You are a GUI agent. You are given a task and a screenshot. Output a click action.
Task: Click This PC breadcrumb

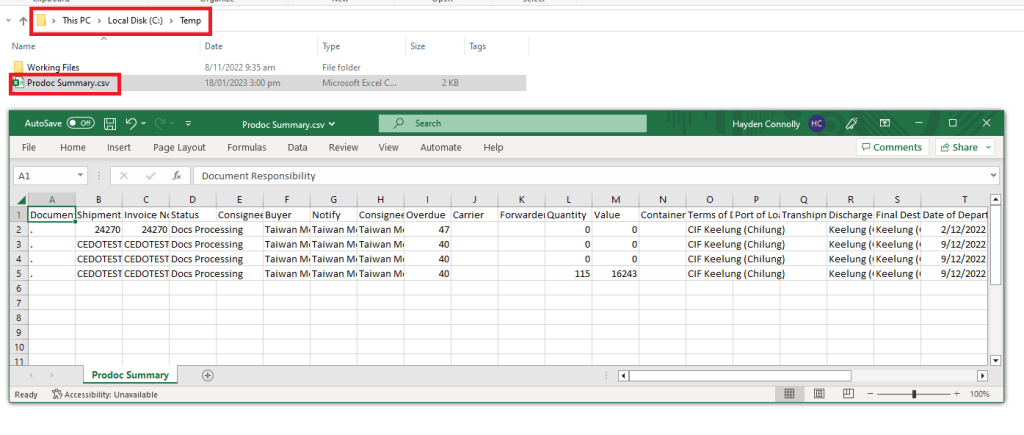click(x=76, y=21)
